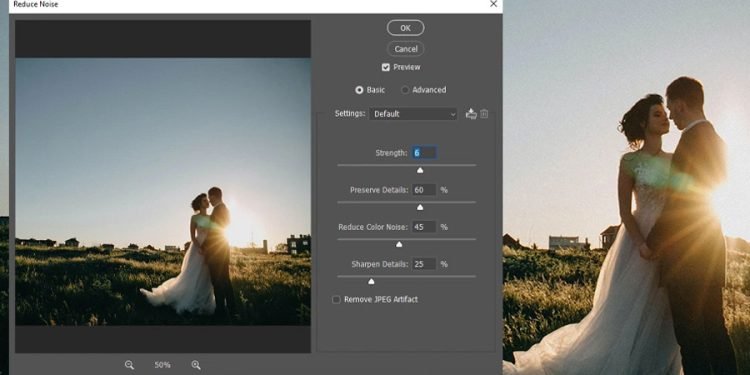The height and width of the screenshot is (375, 750).
Task: Save a copy of current settings icon
Action: (x=471, y=114)
